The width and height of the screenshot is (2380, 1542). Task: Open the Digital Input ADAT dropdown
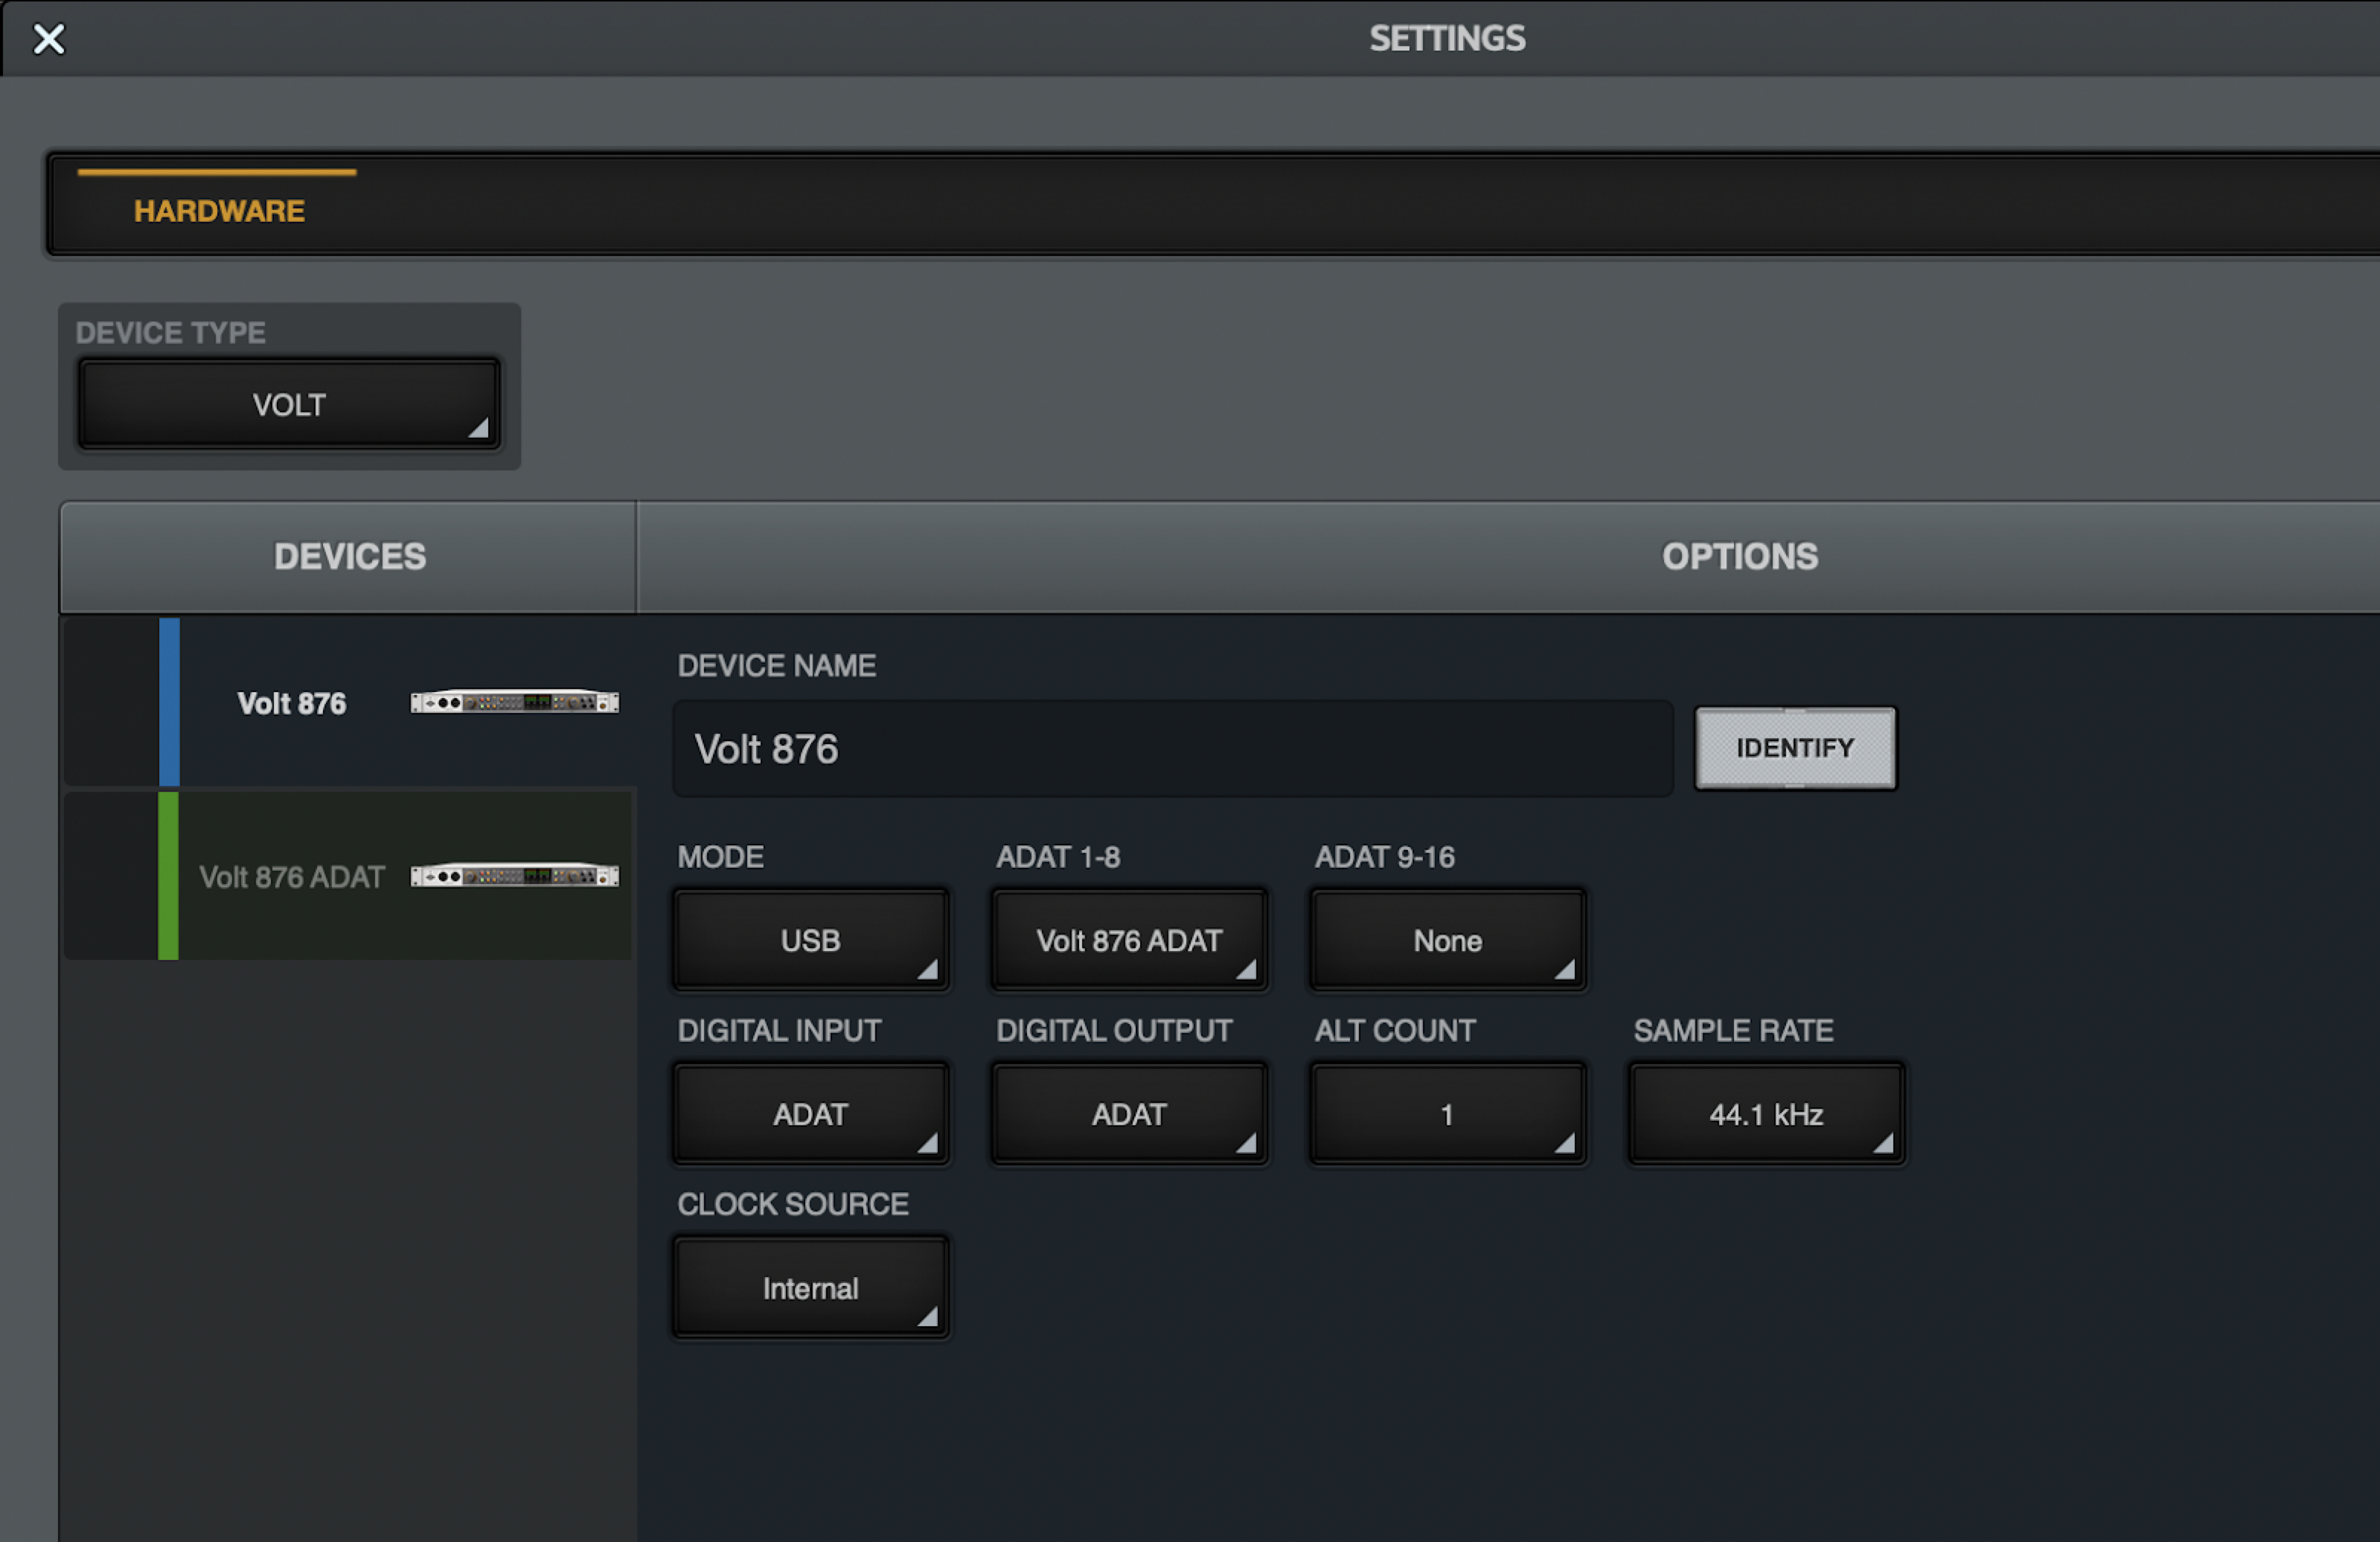click(810, 1114)
